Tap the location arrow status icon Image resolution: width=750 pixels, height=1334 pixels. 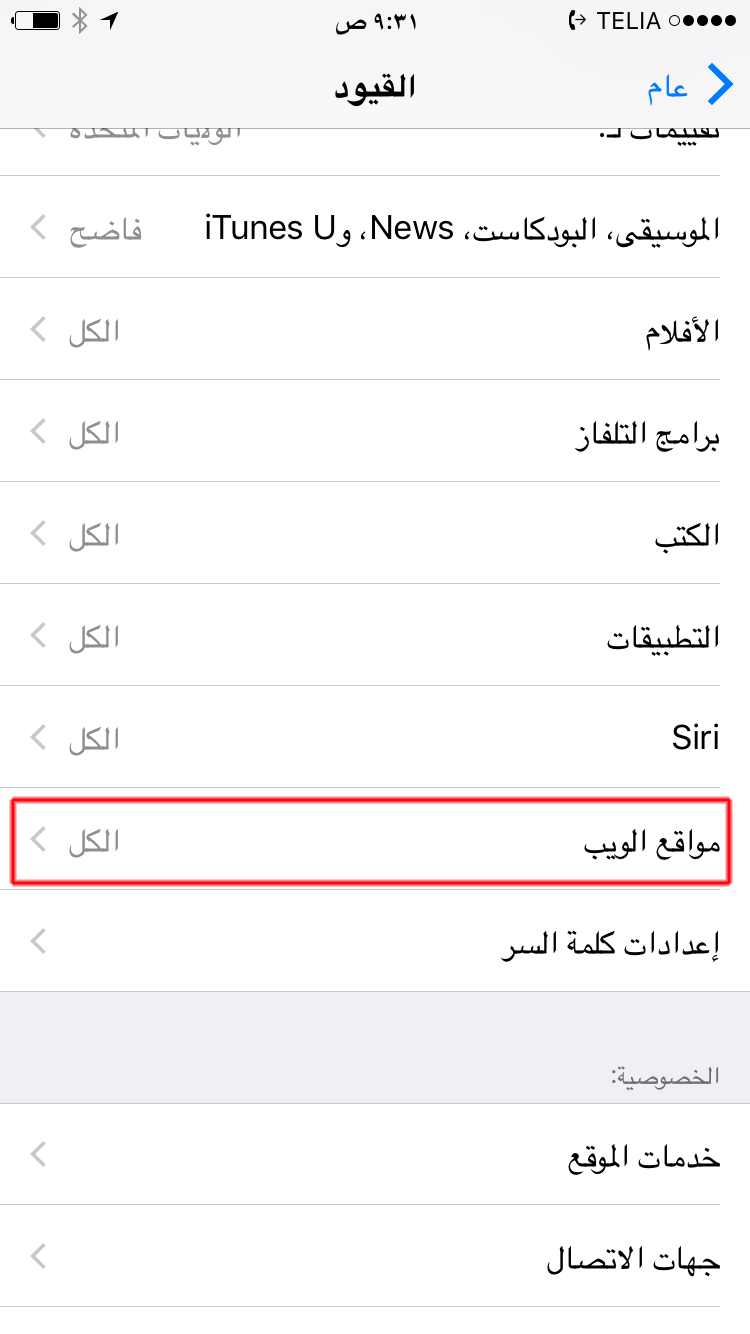[x=109, y=21]
